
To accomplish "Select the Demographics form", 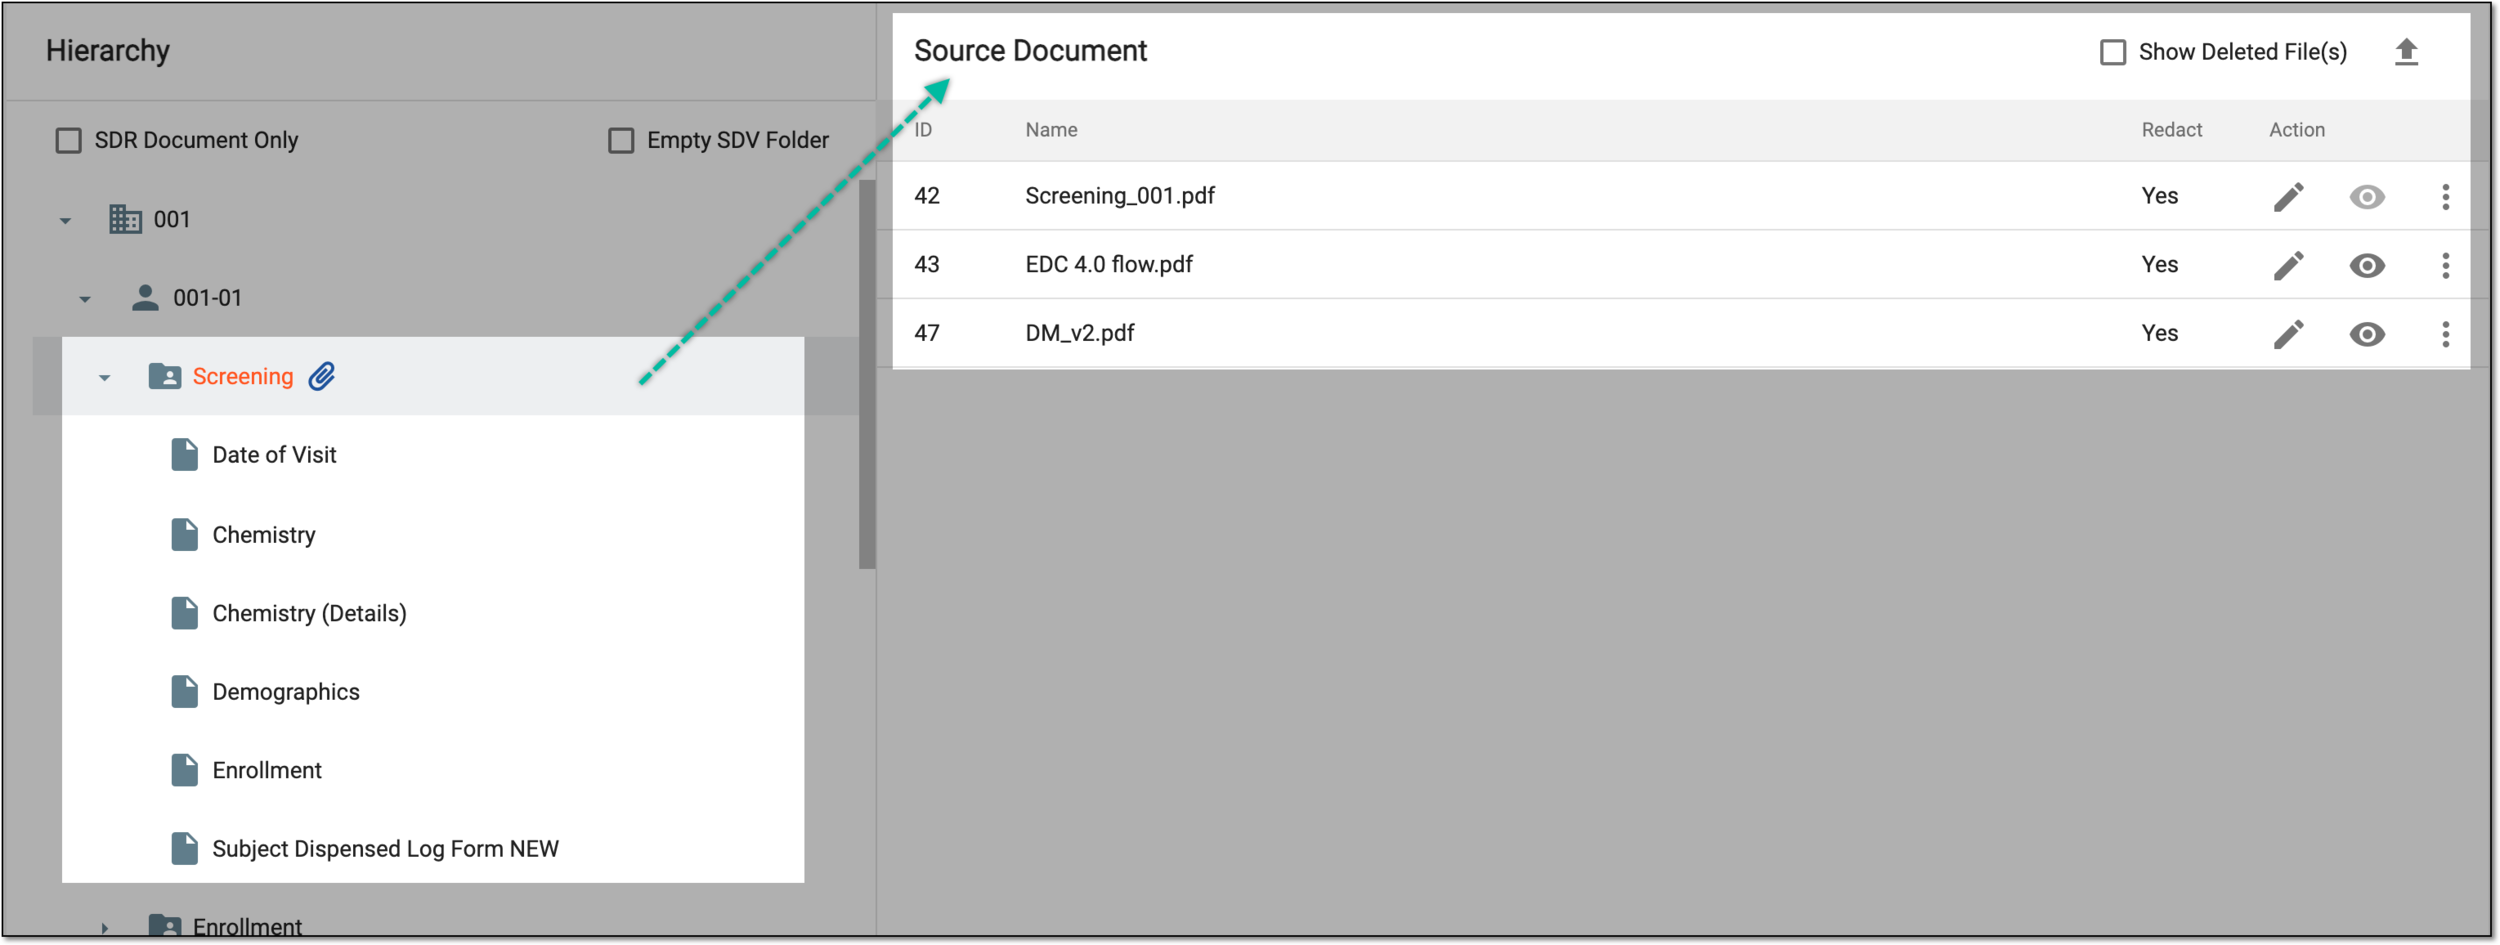I will pos(286,692).
